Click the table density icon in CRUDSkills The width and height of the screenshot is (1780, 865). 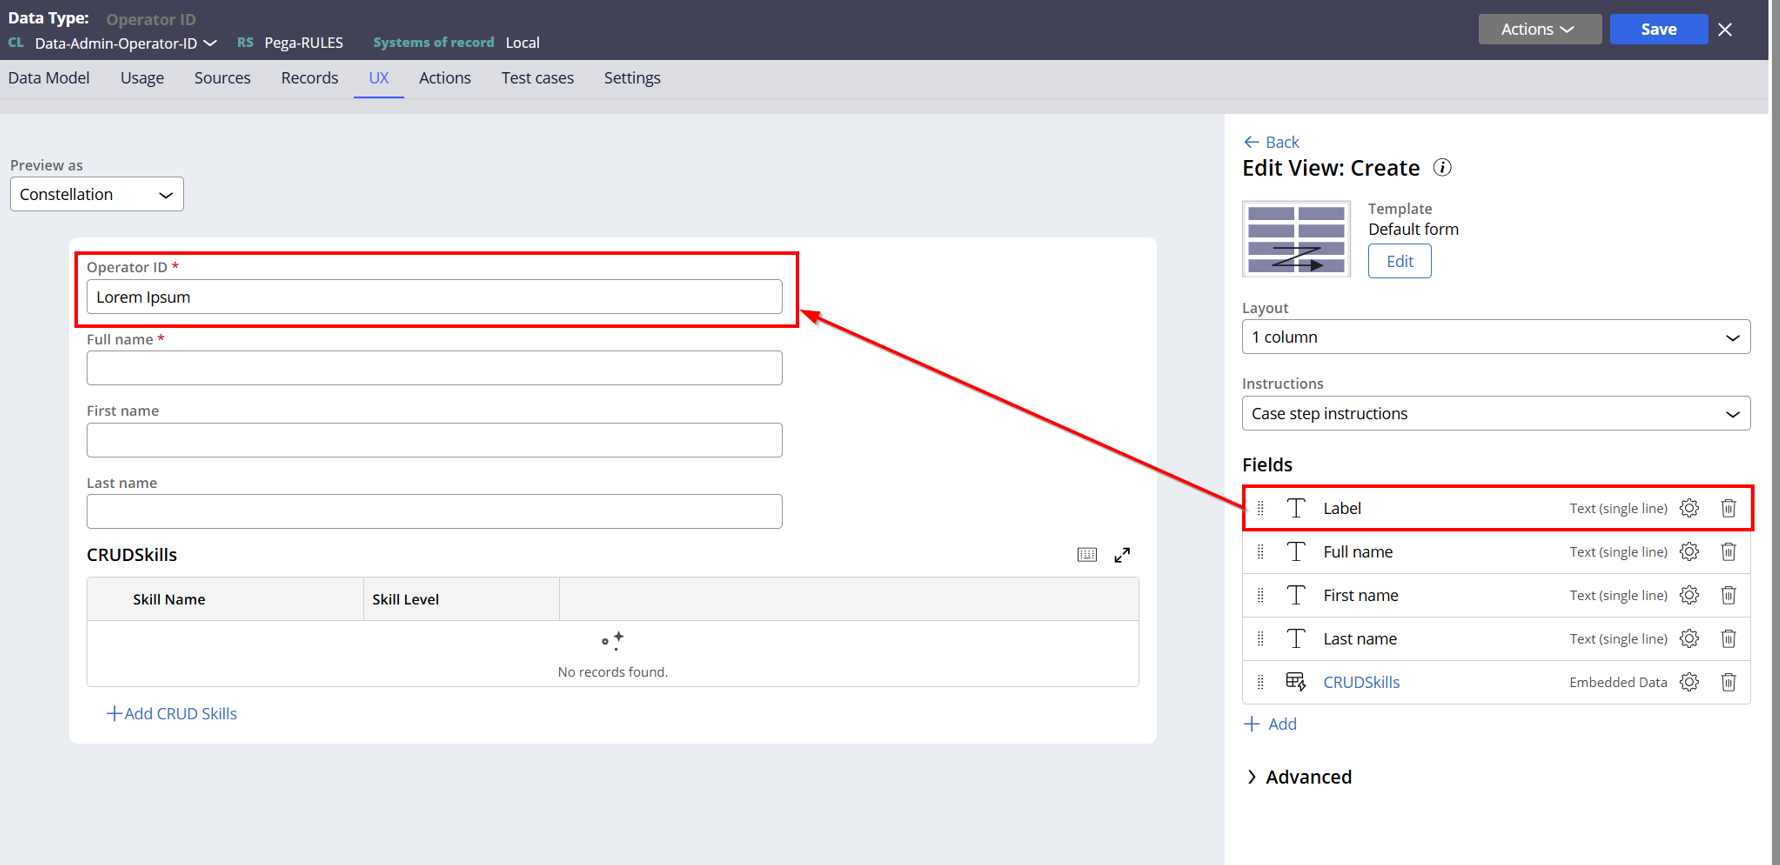pos(1087,555)
